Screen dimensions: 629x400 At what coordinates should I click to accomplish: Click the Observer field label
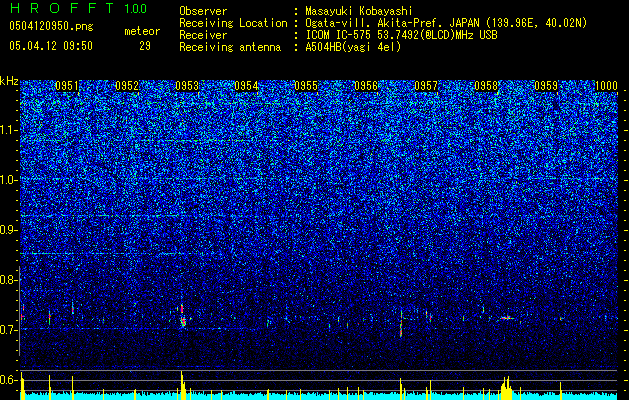(x=203, y=11)
